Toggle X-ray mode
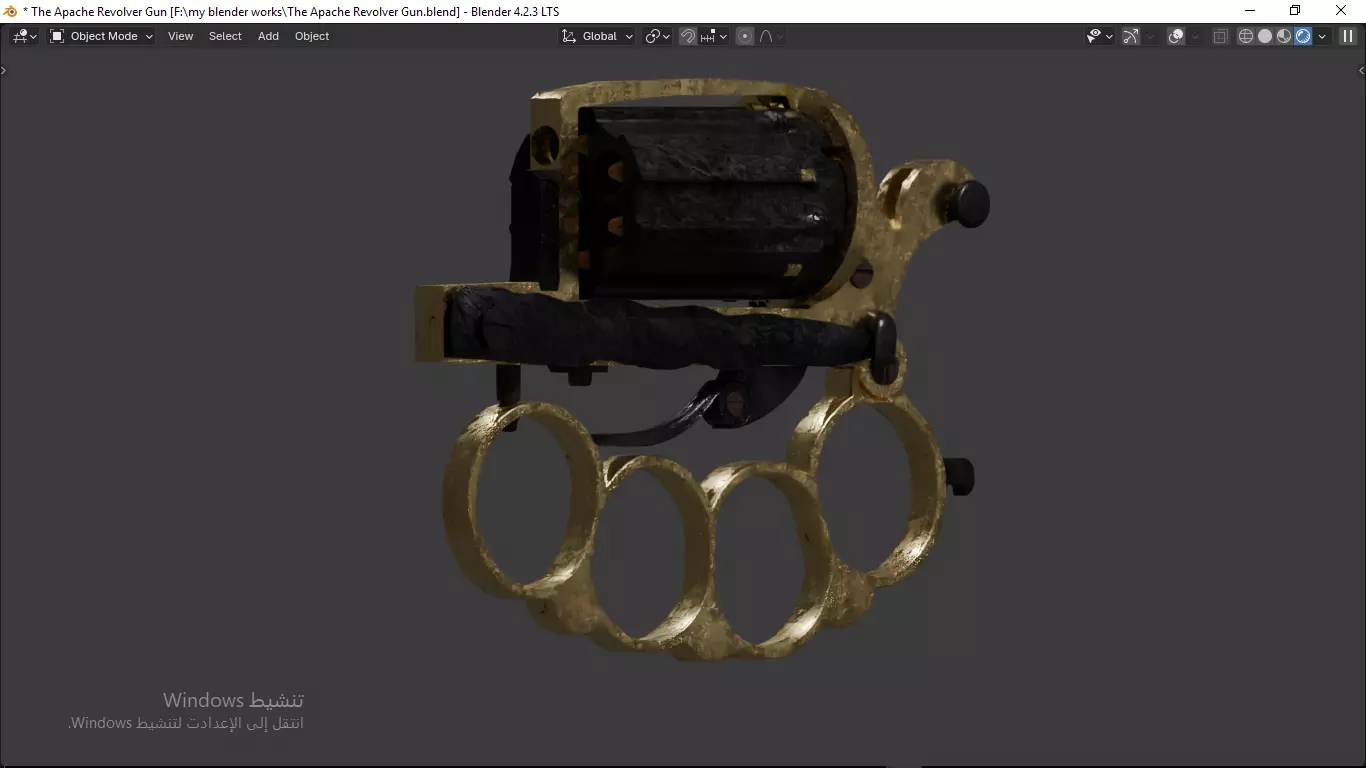Image resolution: width=1366 pixels, height=768 pixels. pyautogui.click(x=1220, y=36)
